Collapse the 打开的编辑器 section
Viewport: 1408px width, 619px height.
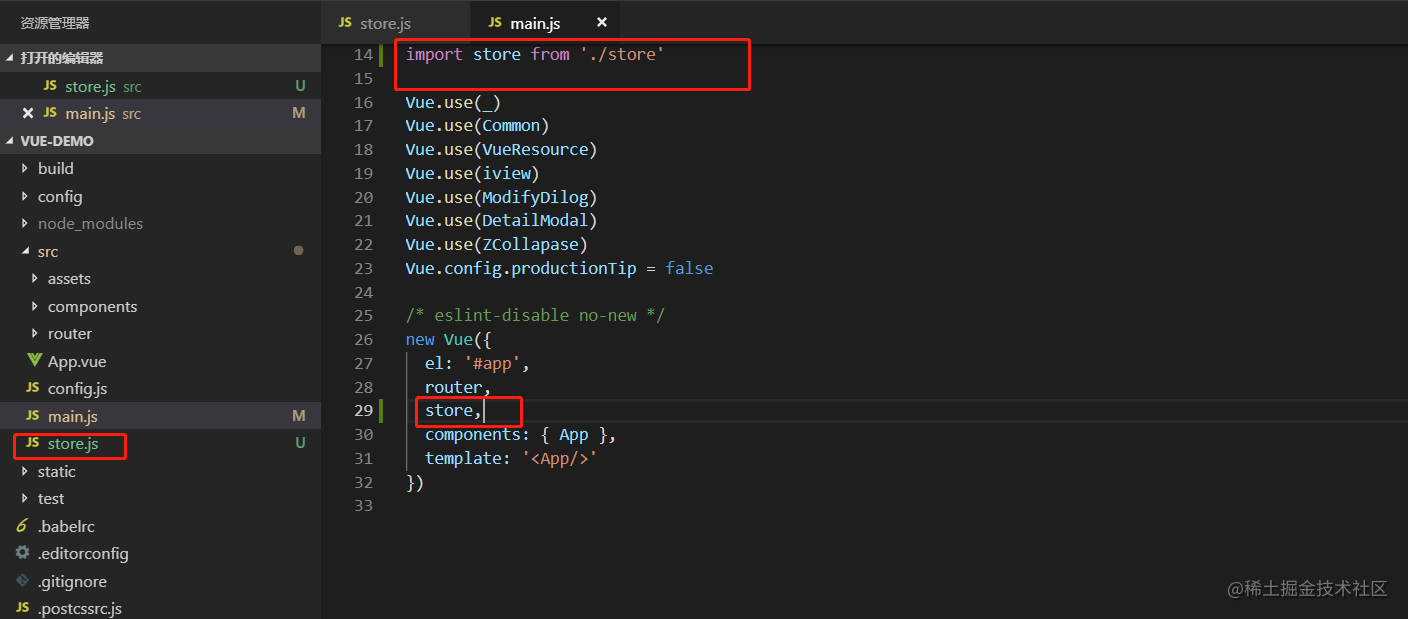(160, 58)
